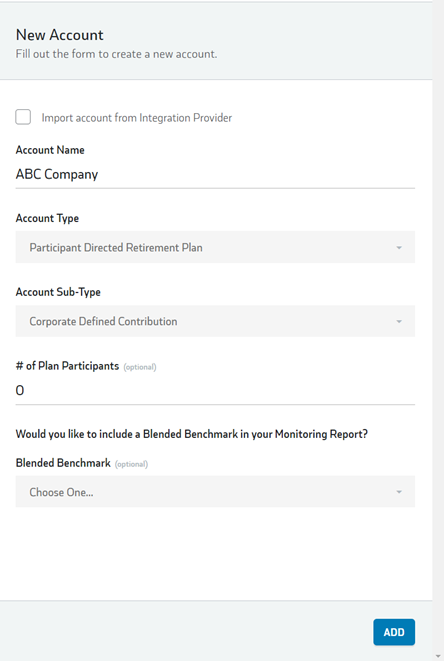Click the Account Sub-Type dropdown caret arrow
444x661 pixels.
tap(399, 322)
